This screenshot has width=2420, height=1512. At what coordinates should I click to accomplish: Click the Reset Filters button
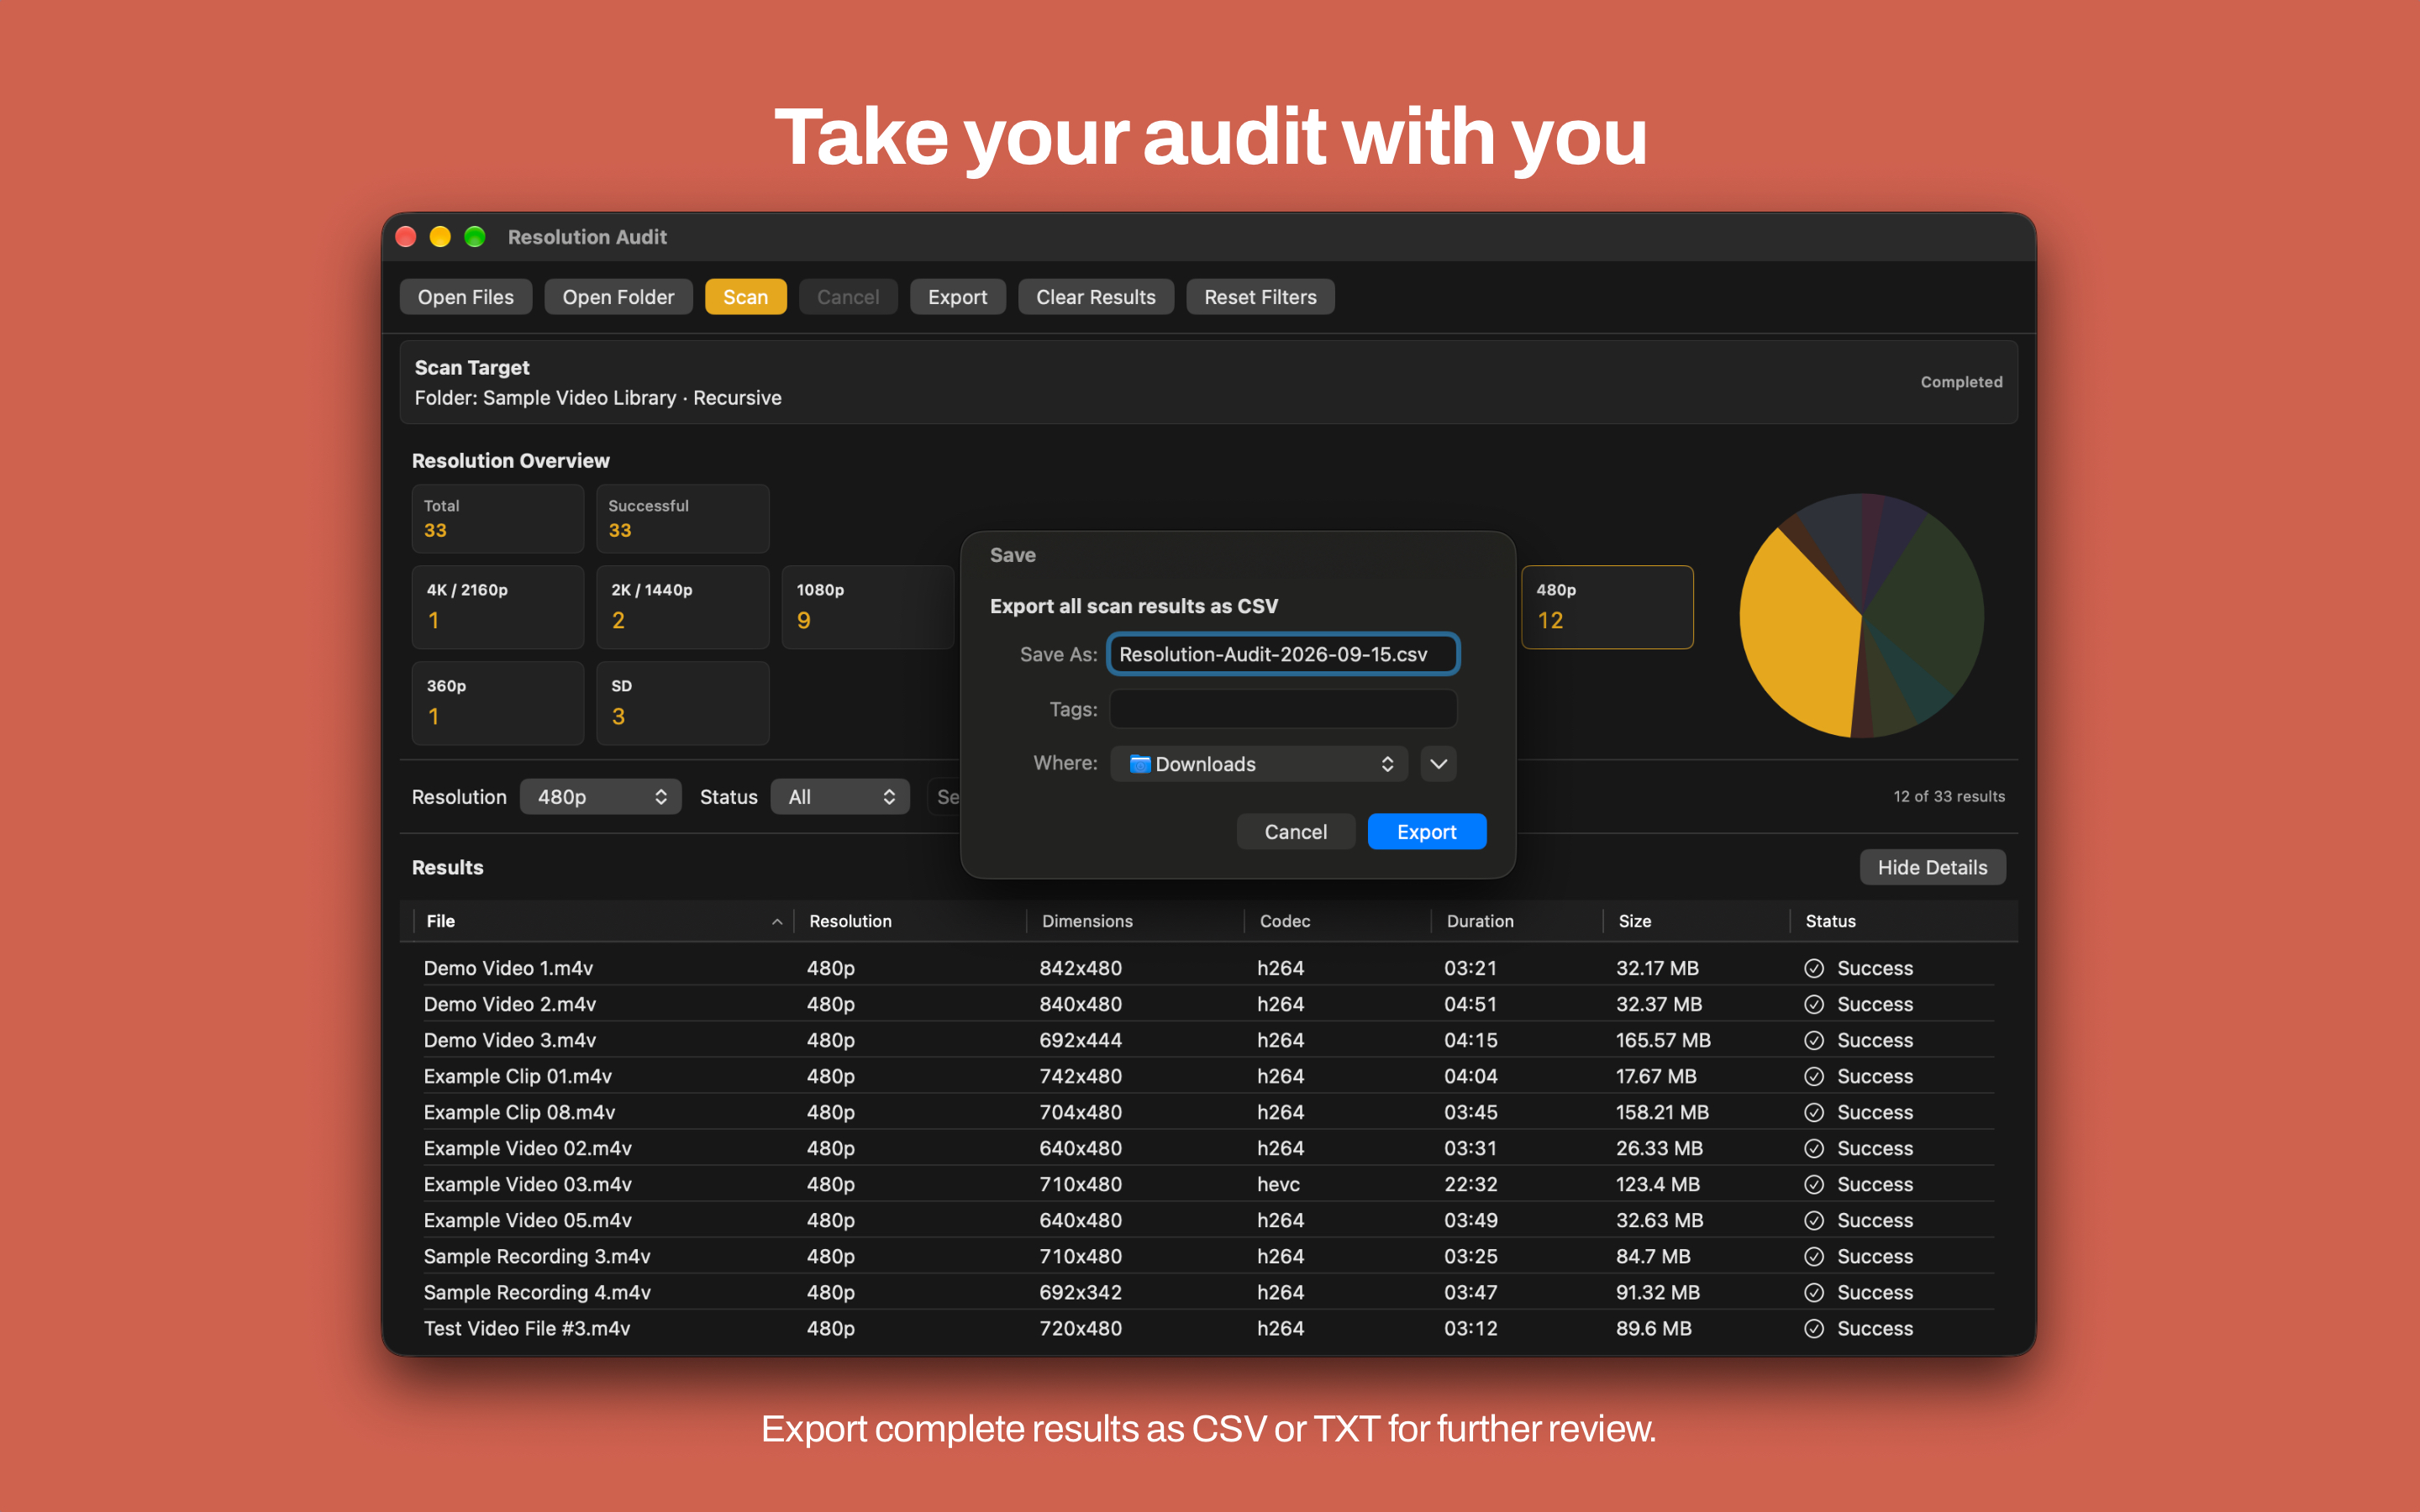pyautogui.click(x=1260, y=297)
